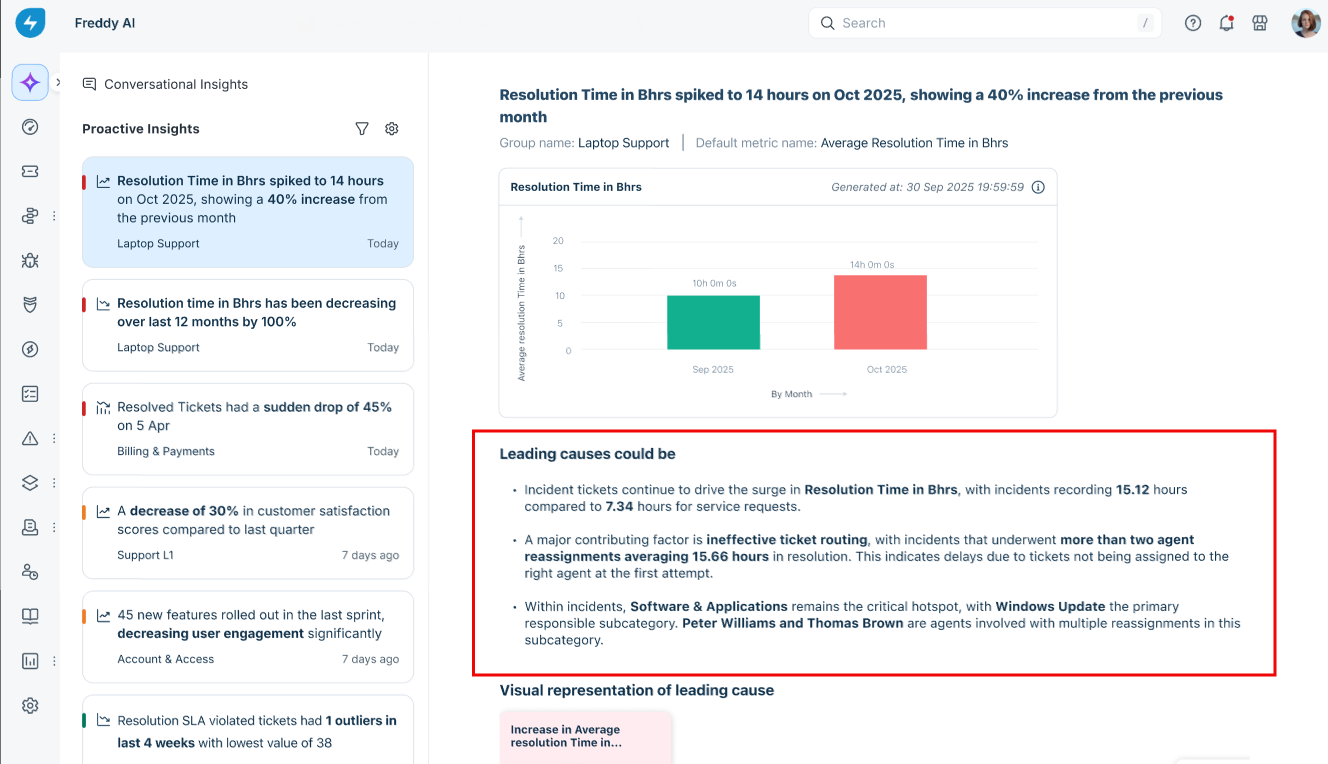
Task: Click the 'By Month' axis label
Action: point(791,394)
